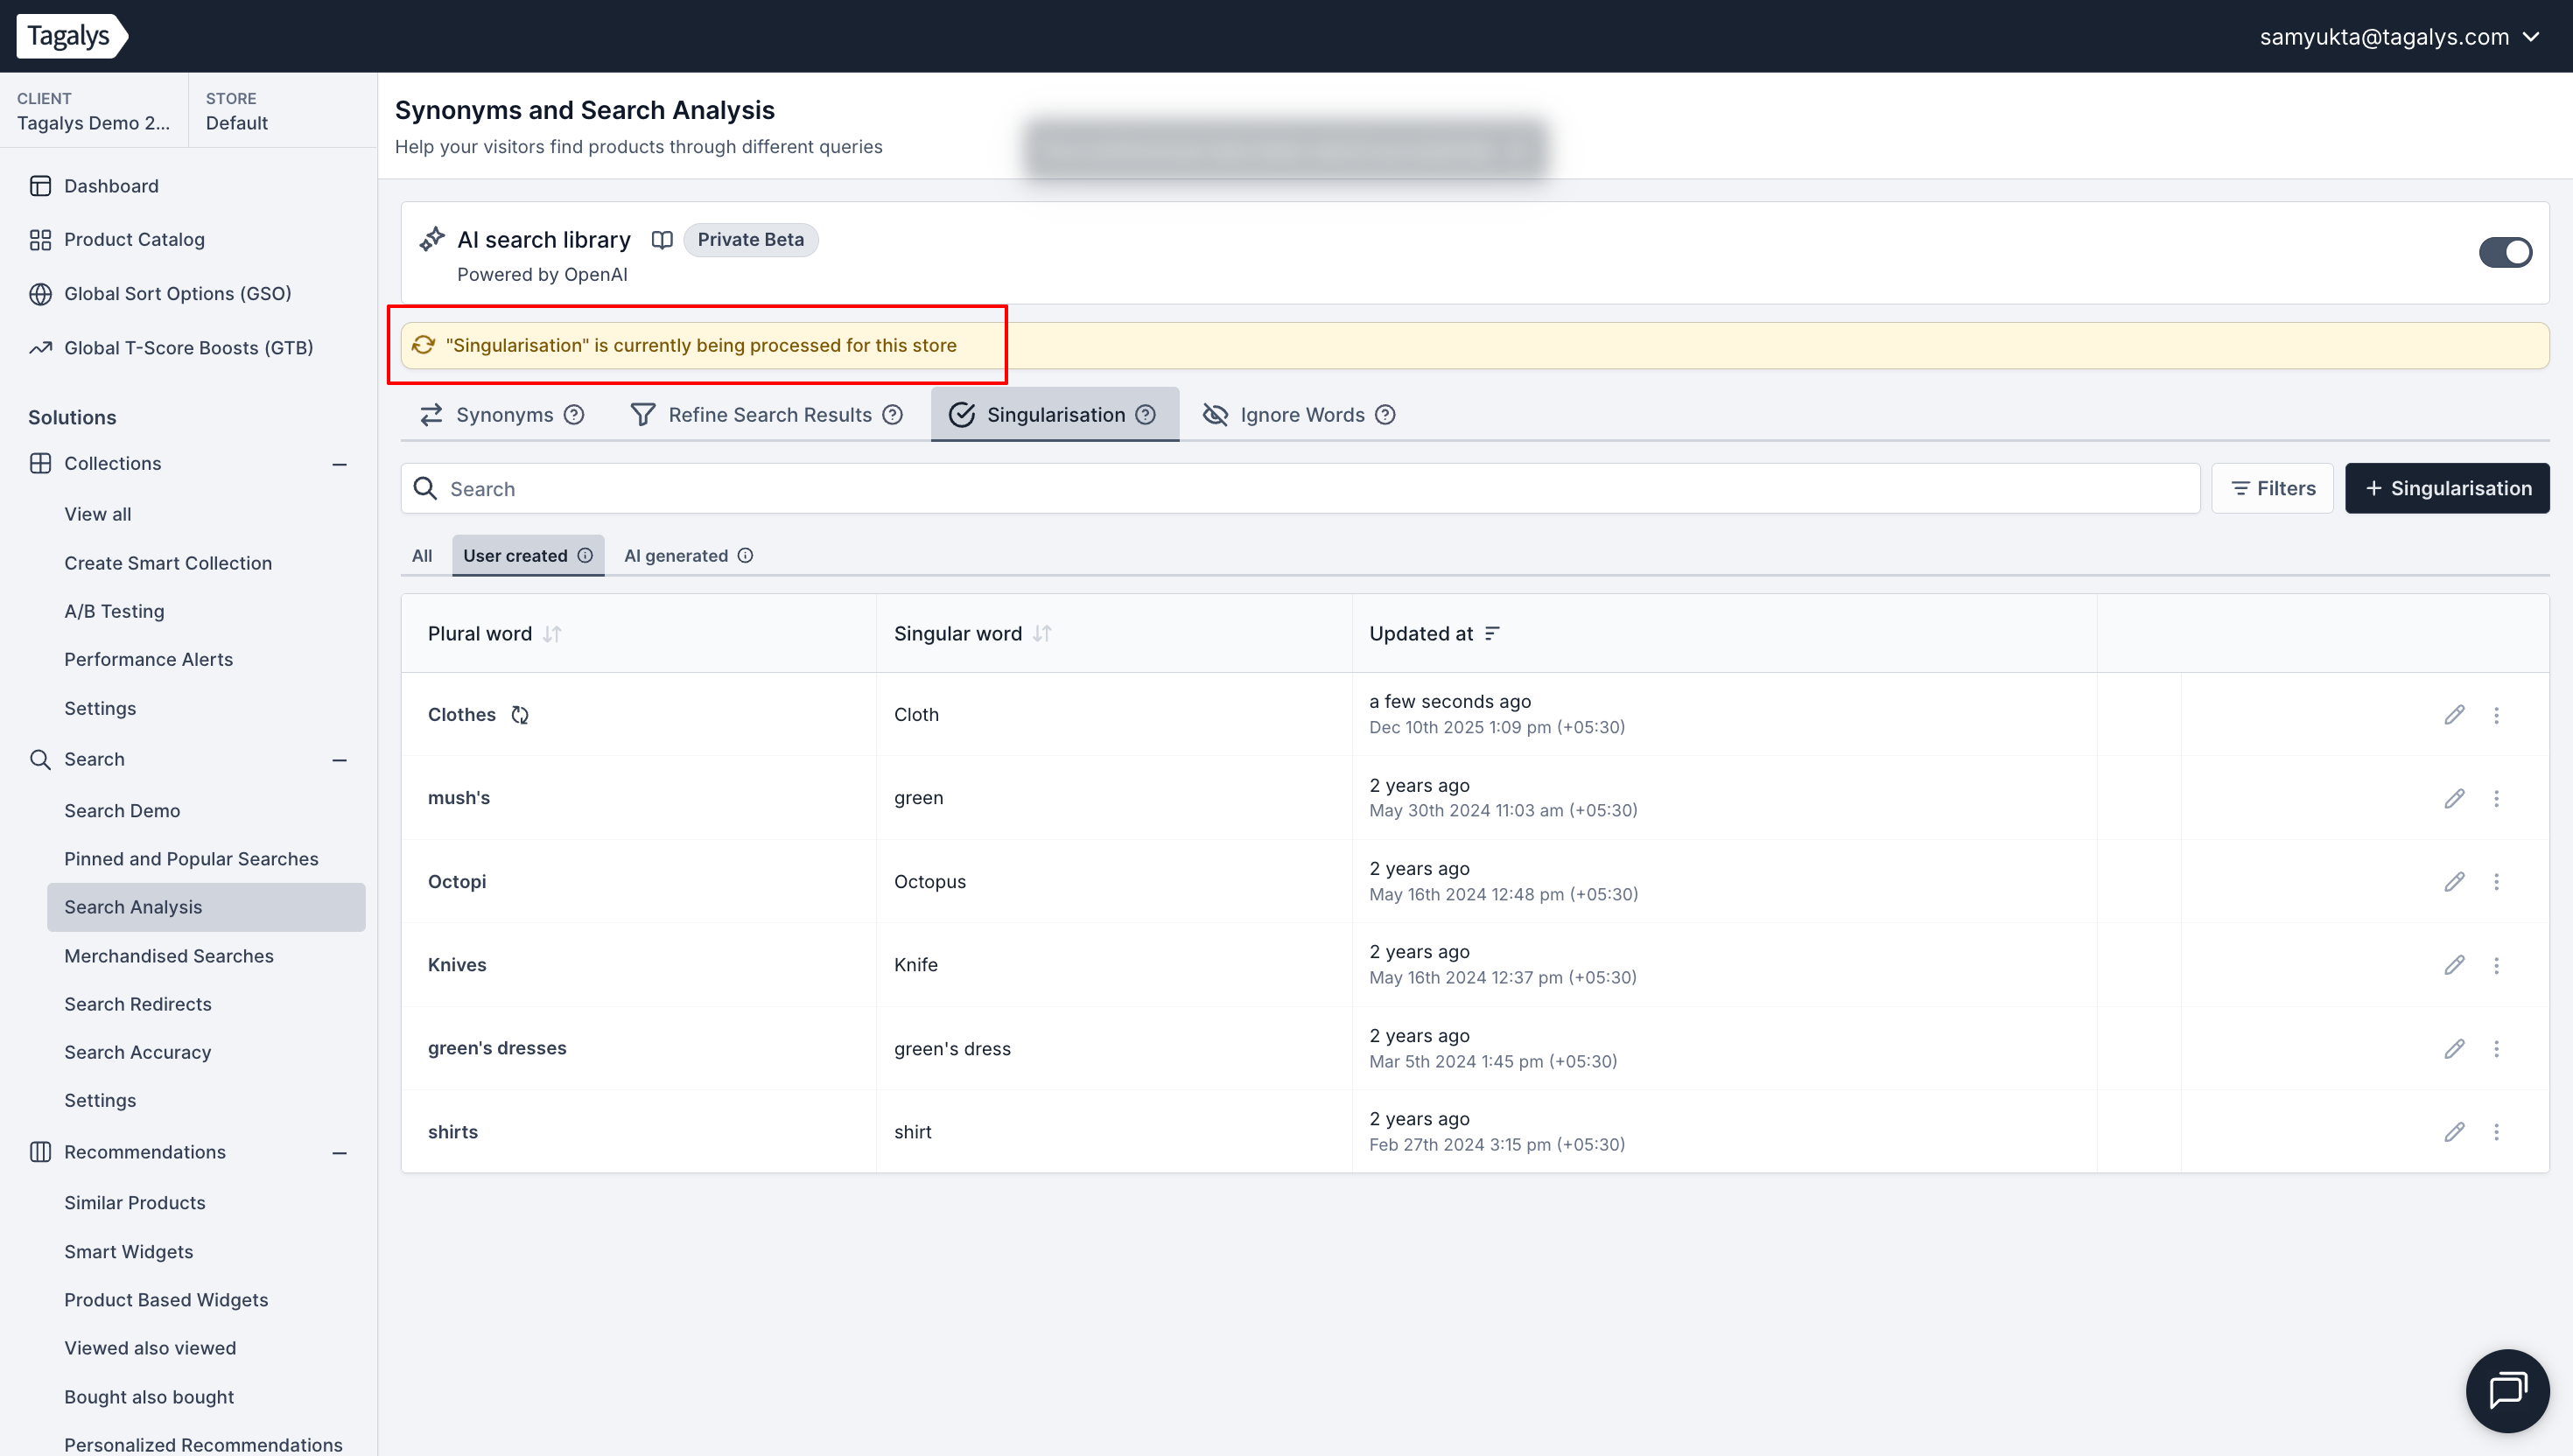Collapse the Collections sidebar section
2573x1456 pixels.
(x=339, y=464)
